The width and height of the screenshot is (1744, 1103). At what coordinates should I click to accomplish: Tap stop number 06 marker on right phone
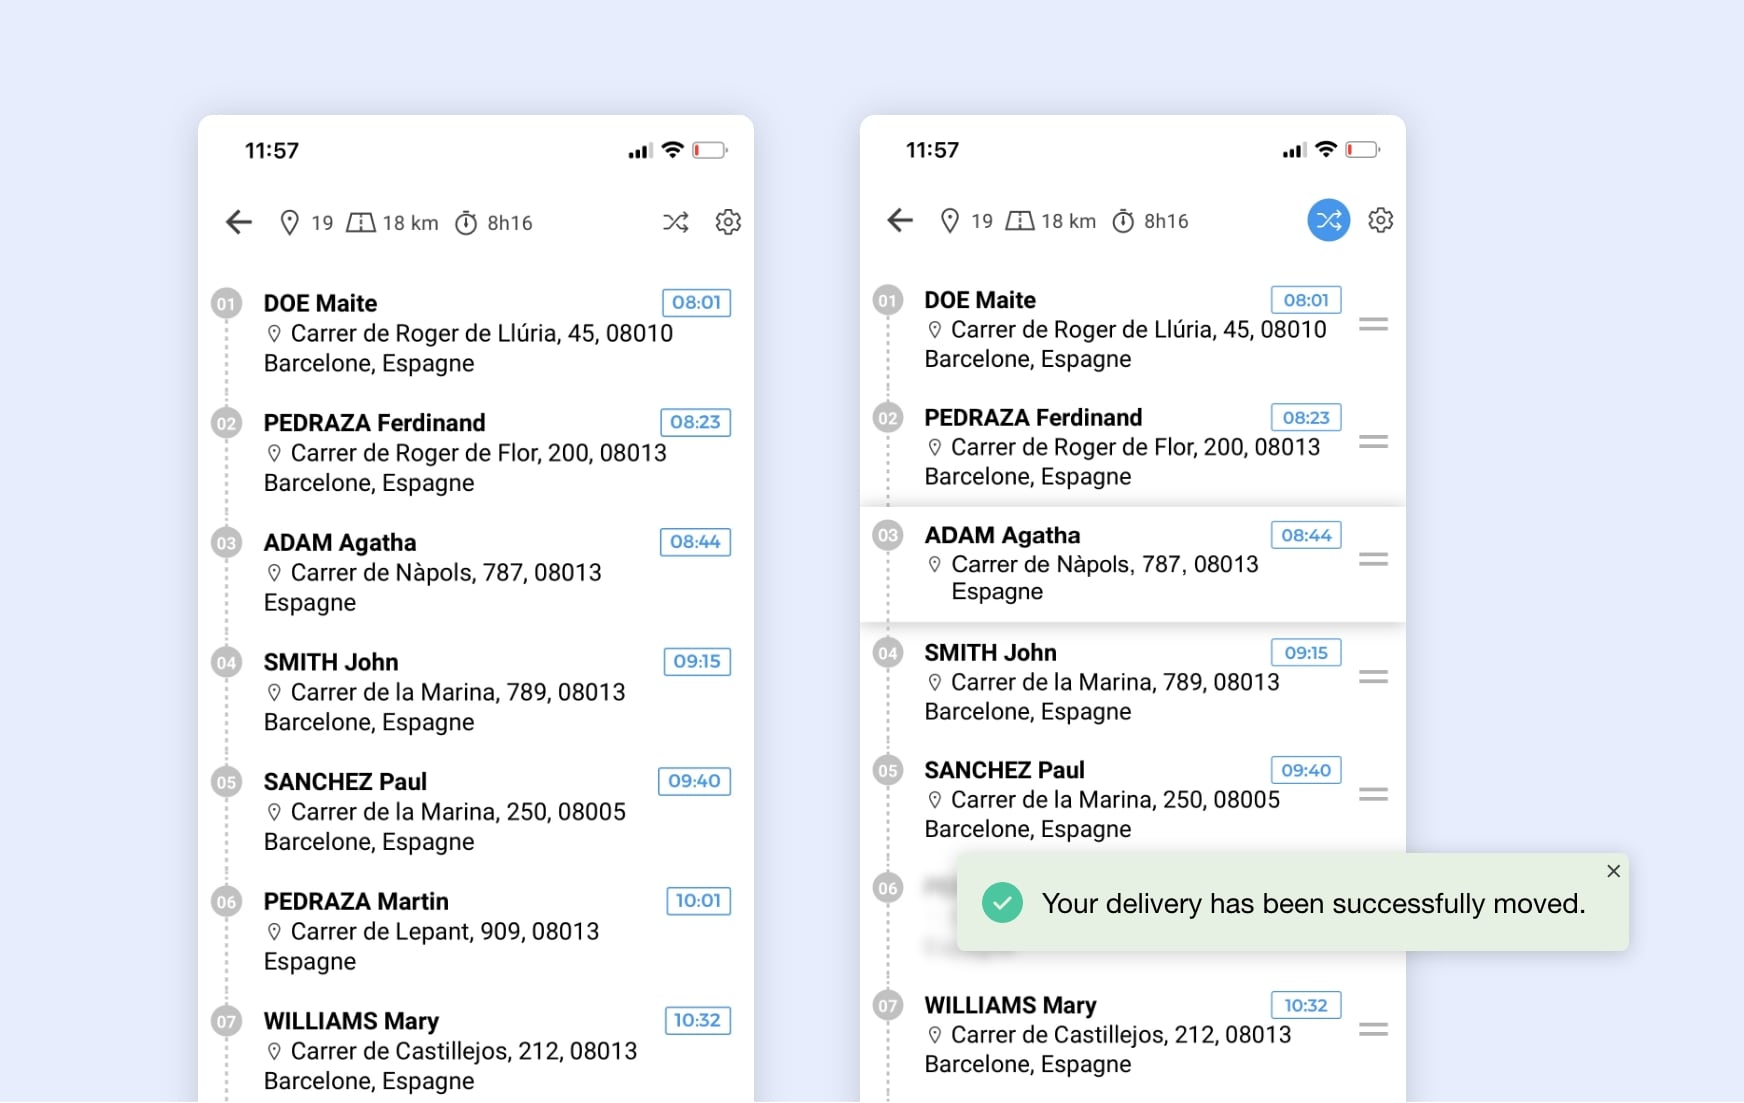pyautogui.click(x=887, y=888)
